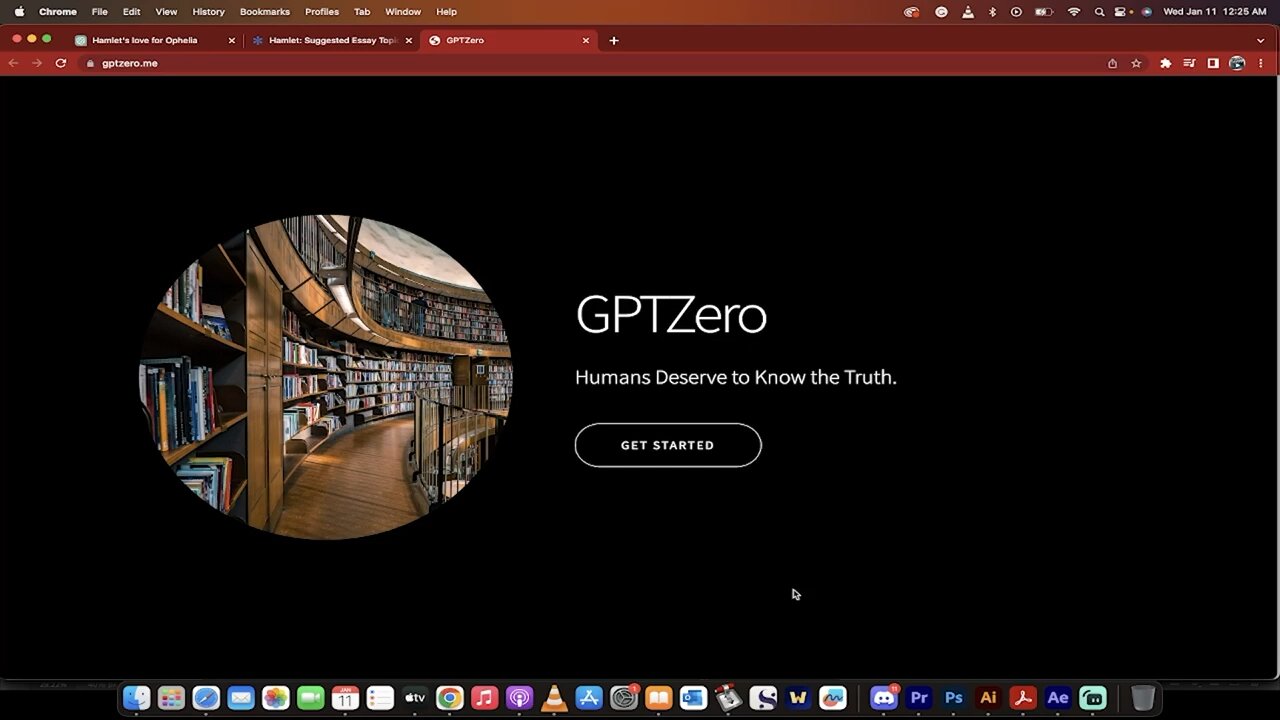Screen dimensions: 1280x720
Task: Open the Bookmarks menu
Action: coord(265,12)
